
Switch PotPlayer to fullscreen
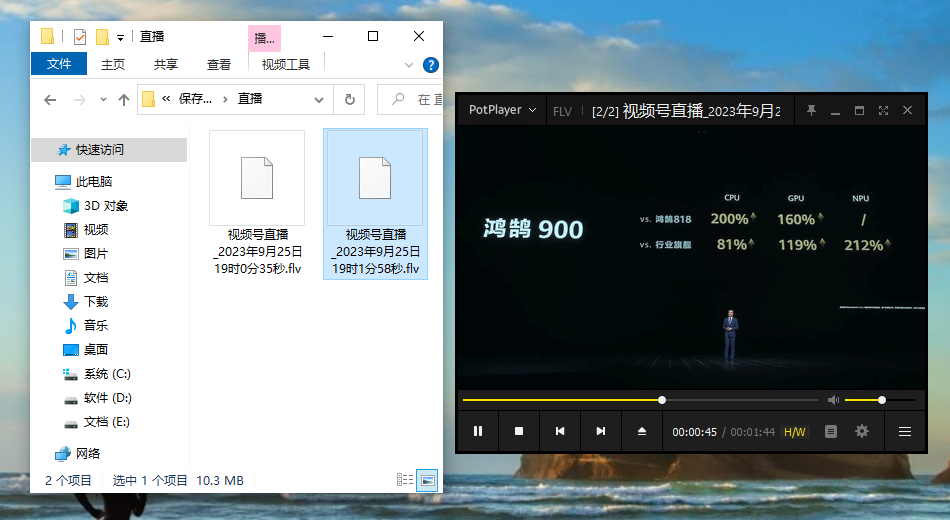pyautogui.click(x=883, y=110)
